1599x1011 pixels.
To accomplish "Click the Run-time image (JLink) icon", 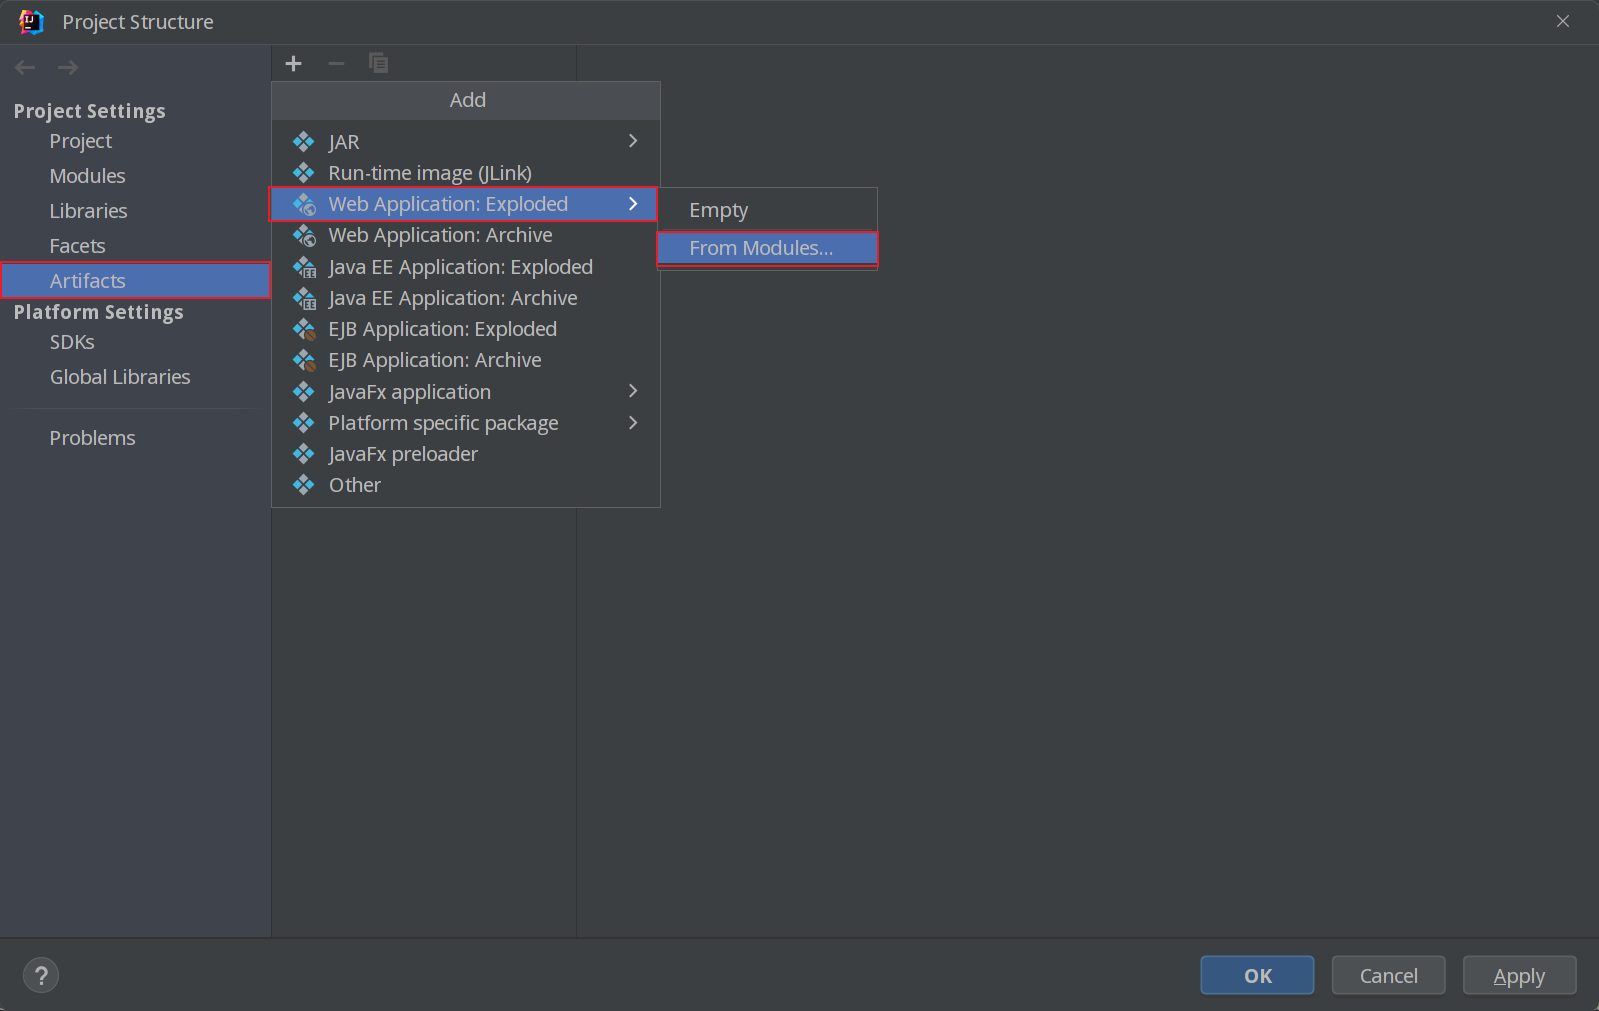I will coord(304,173).
